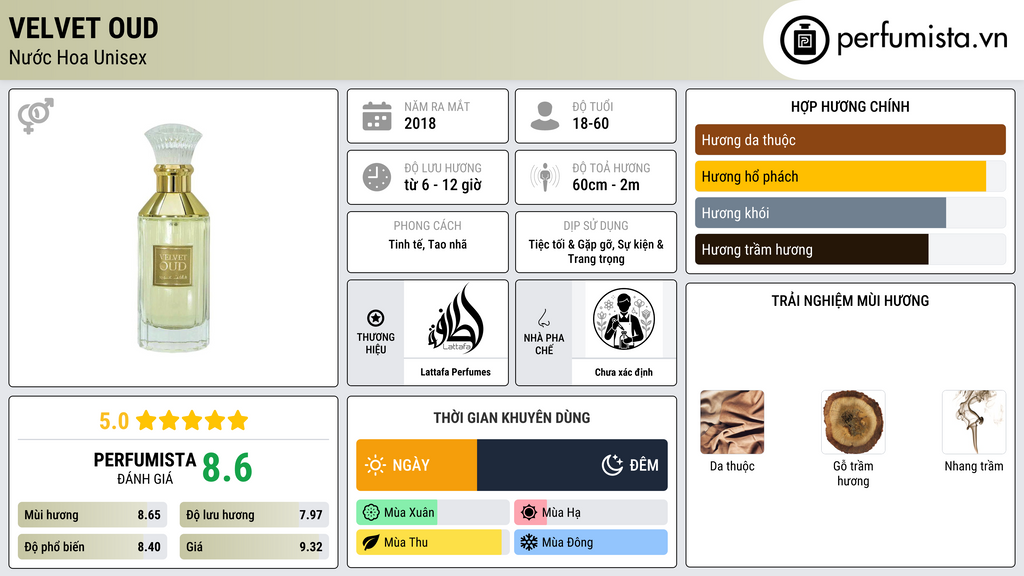Click the nose icon above Nhà pha chế
1024x576 pixels.
coord(543,318)
